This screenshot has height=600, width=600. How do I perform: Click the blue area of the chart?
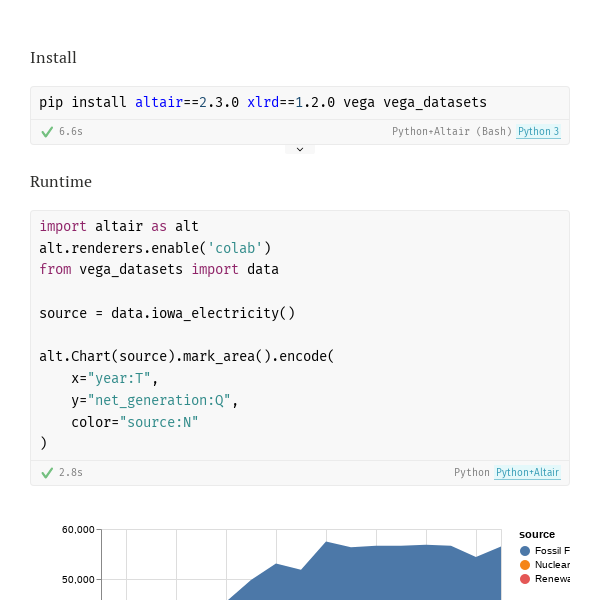(x=383, y=574)
